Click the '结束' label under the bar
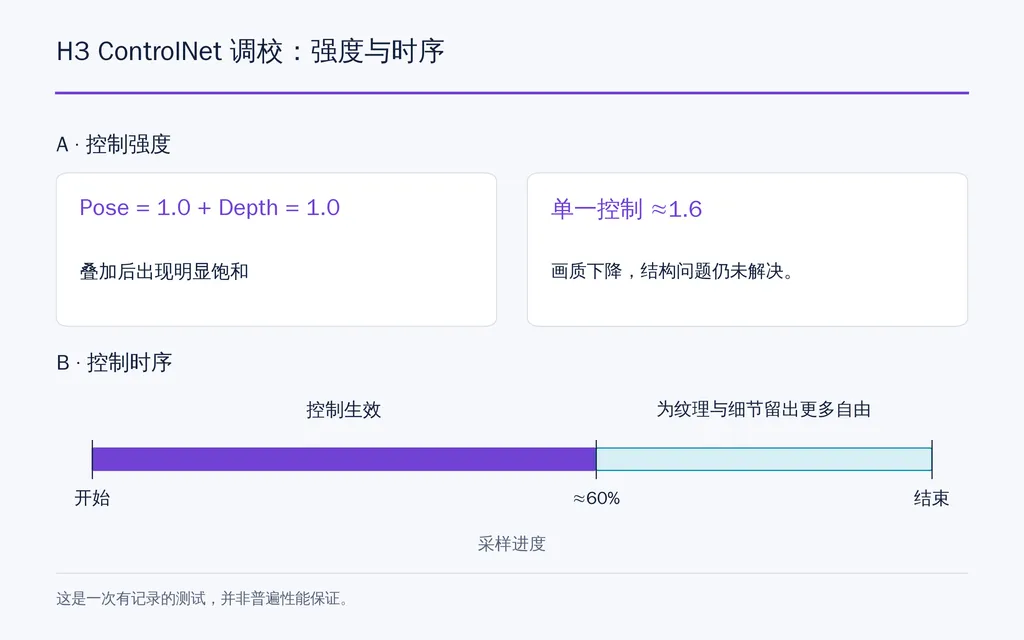This screenshot has width=1024, height=640. pyautogui.click(x=931, y=498)
